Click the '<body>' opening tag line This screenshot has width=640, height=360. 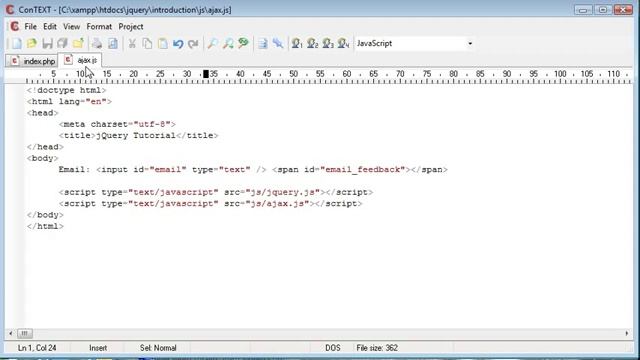point(42,158)
